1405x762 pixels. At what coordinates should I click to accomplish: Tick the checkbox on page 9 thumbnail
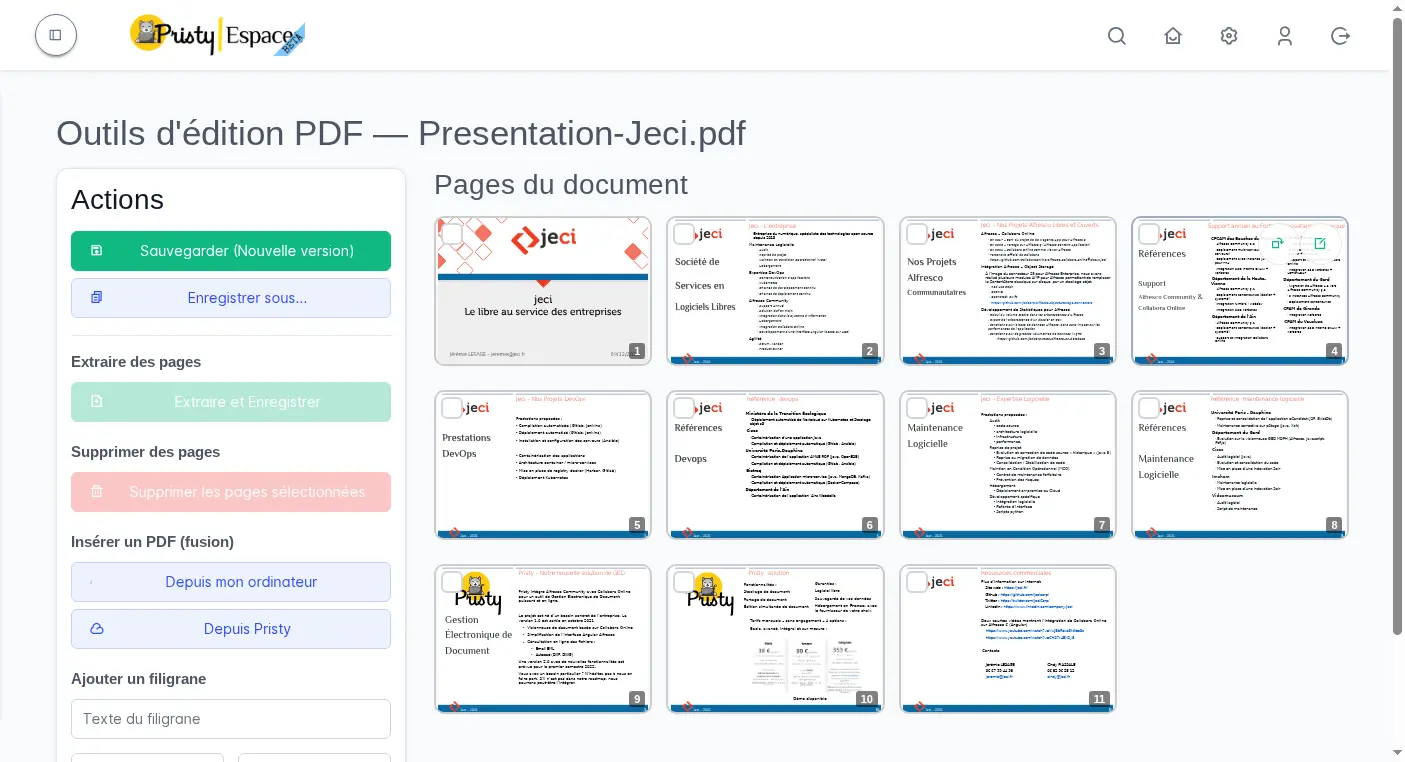coord(452,581)
